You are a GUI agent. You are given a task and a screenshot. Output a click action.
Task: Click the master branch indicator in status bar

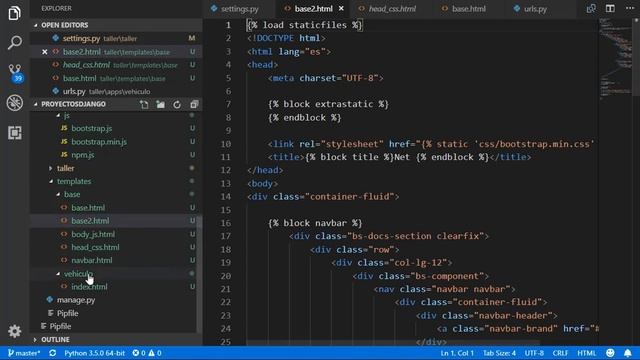click(x=24, y=353)
